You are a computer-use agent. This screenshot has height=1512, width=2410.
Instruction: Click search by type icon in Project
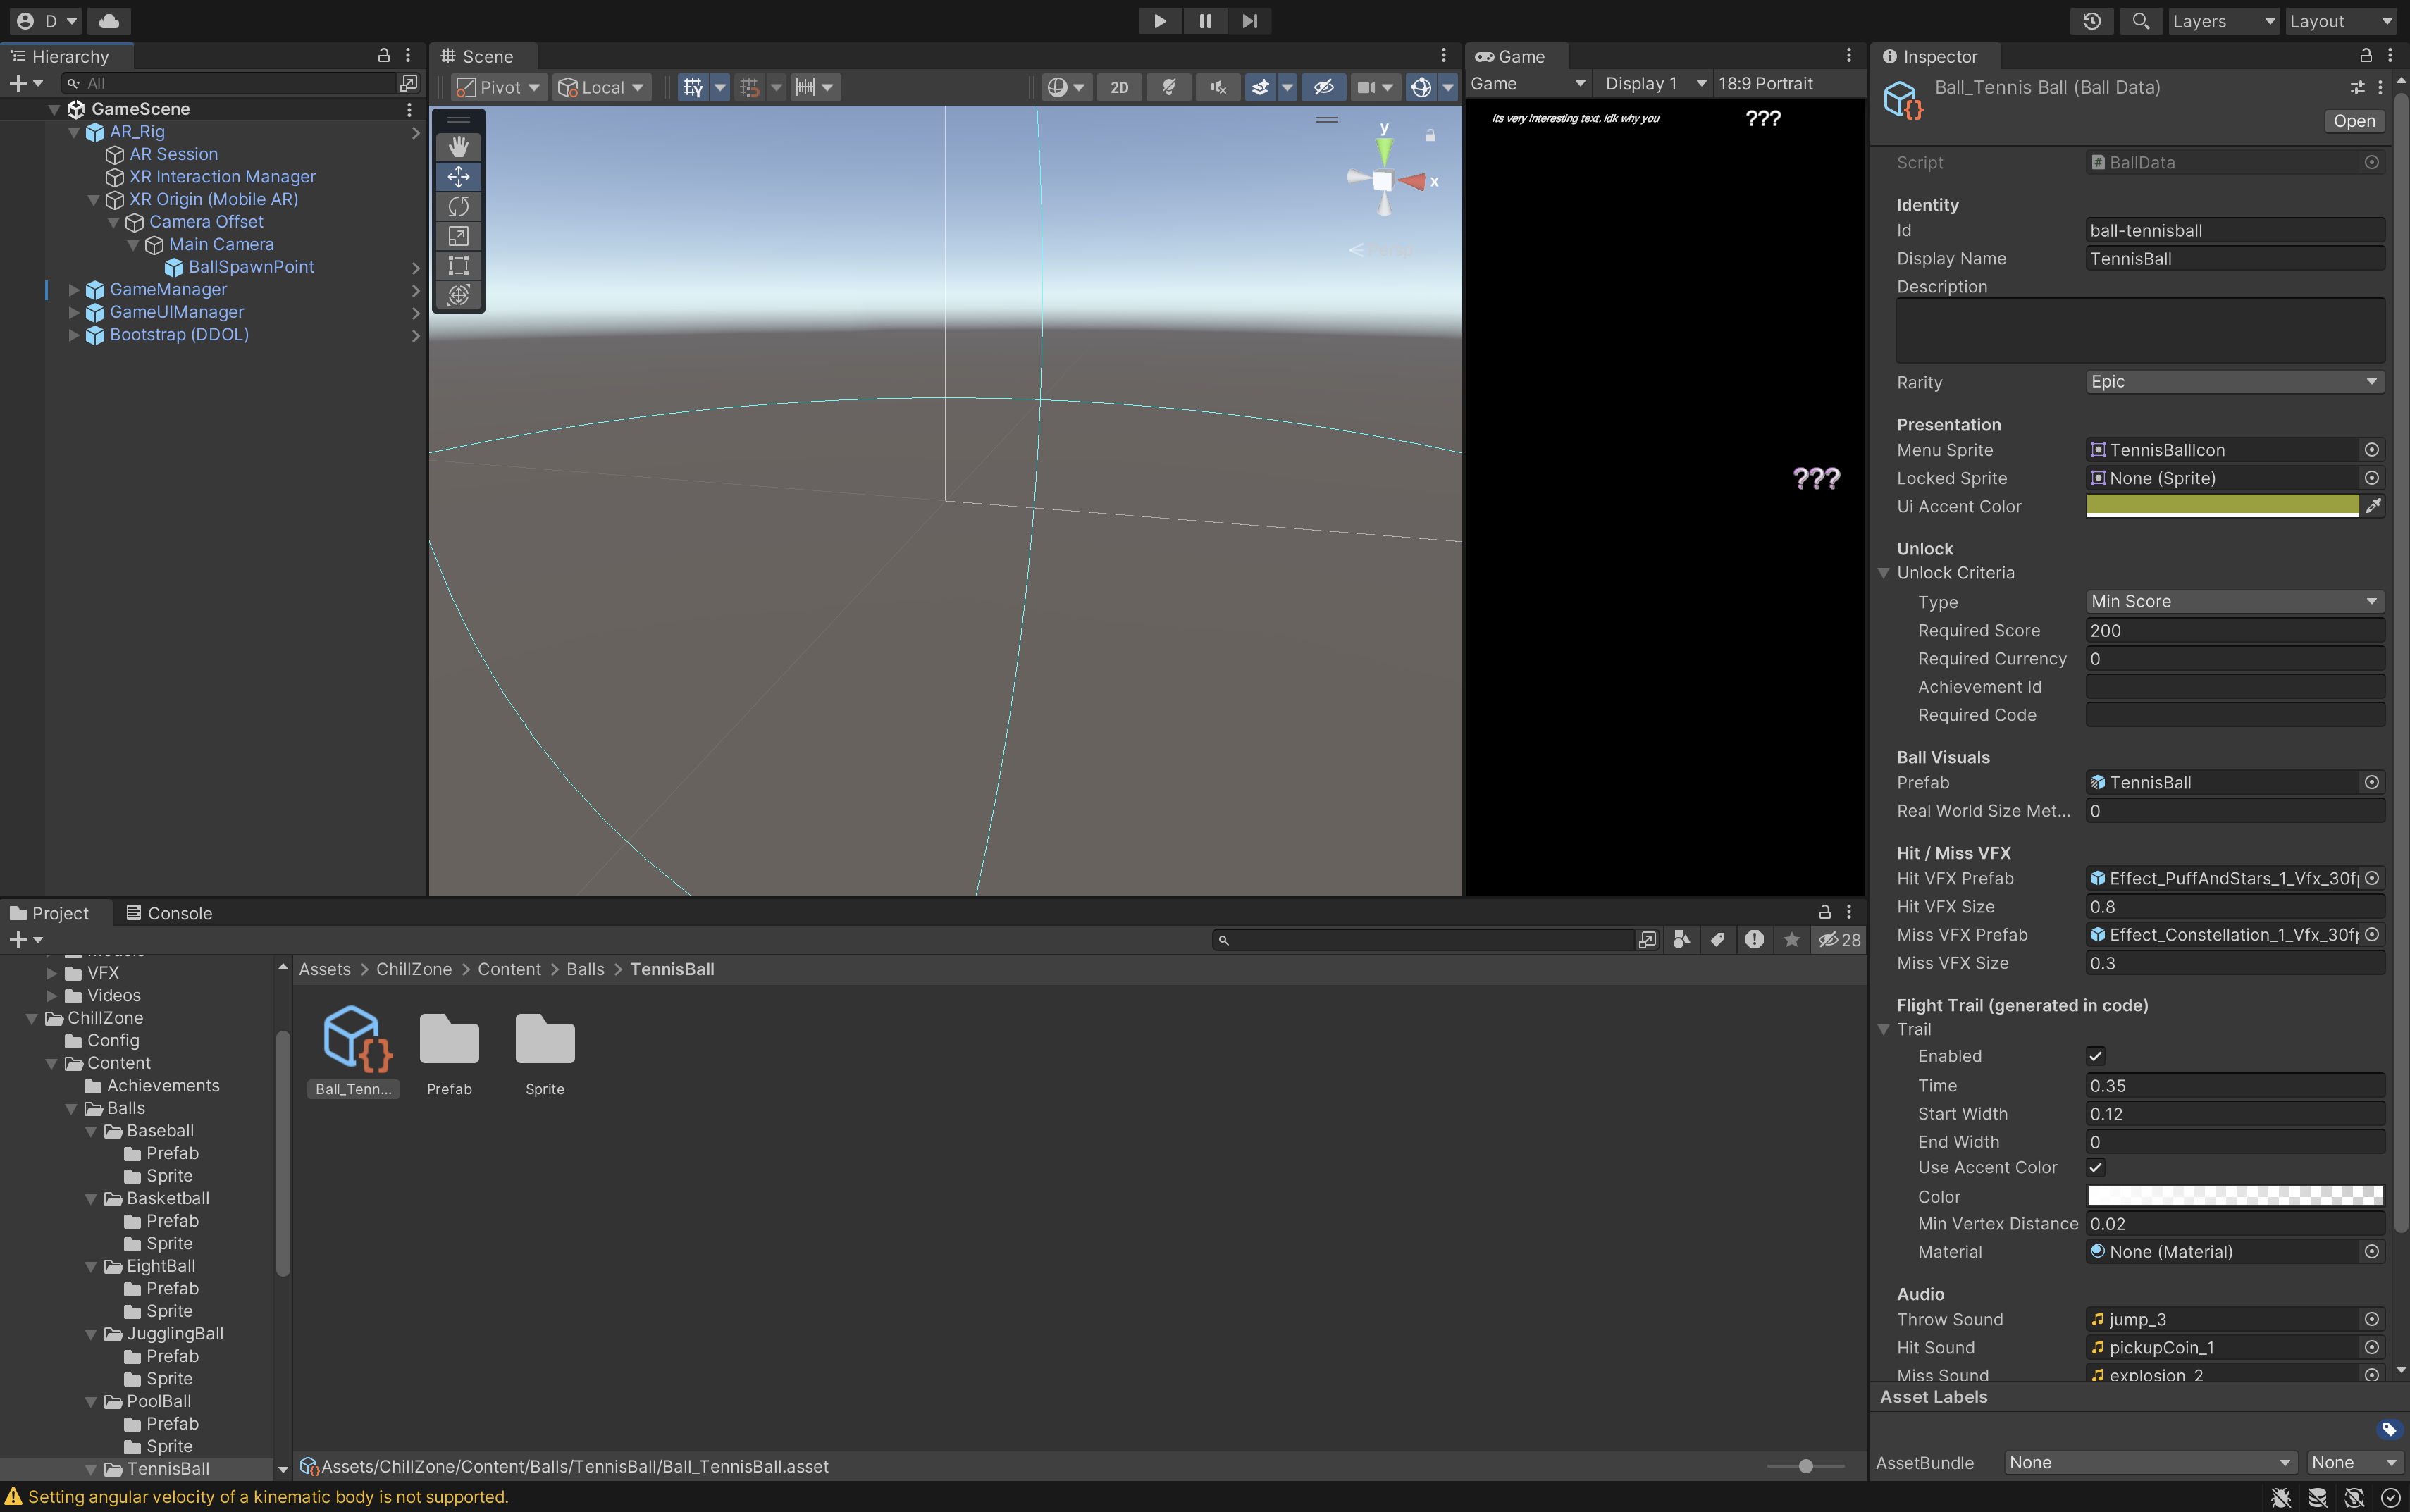click(x=1682, y=939)
